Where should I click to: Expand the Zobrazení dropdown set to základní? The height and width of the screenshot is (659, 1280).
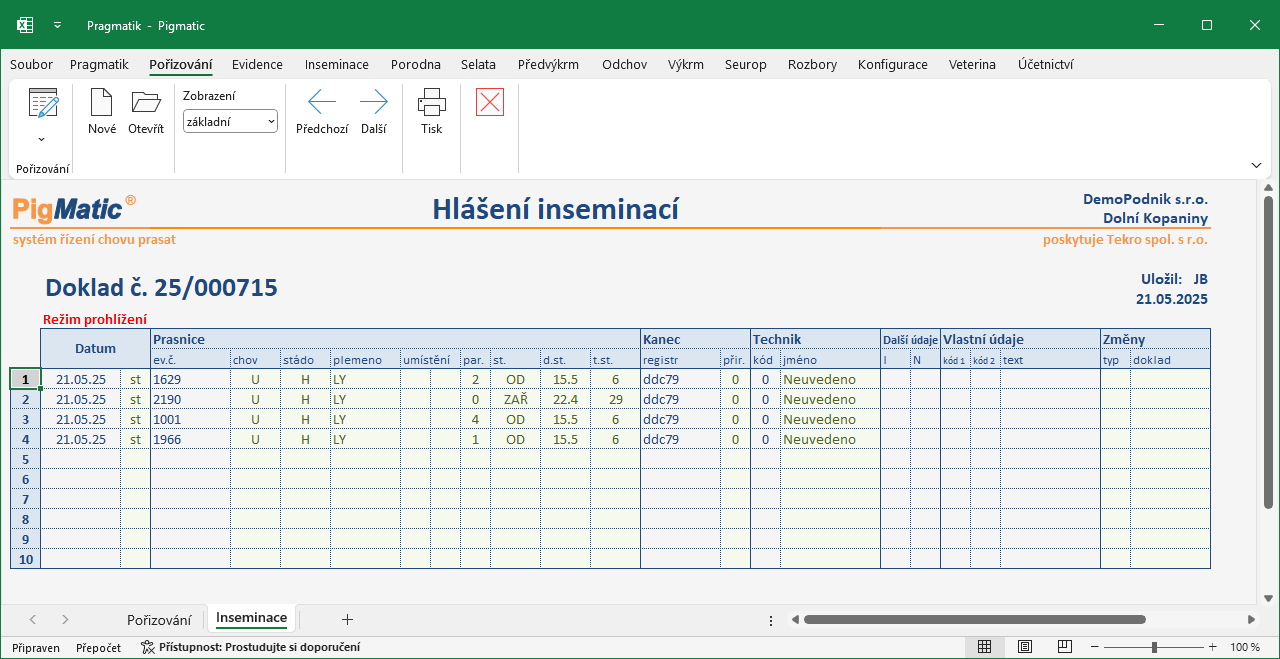(x=230, y=121)
